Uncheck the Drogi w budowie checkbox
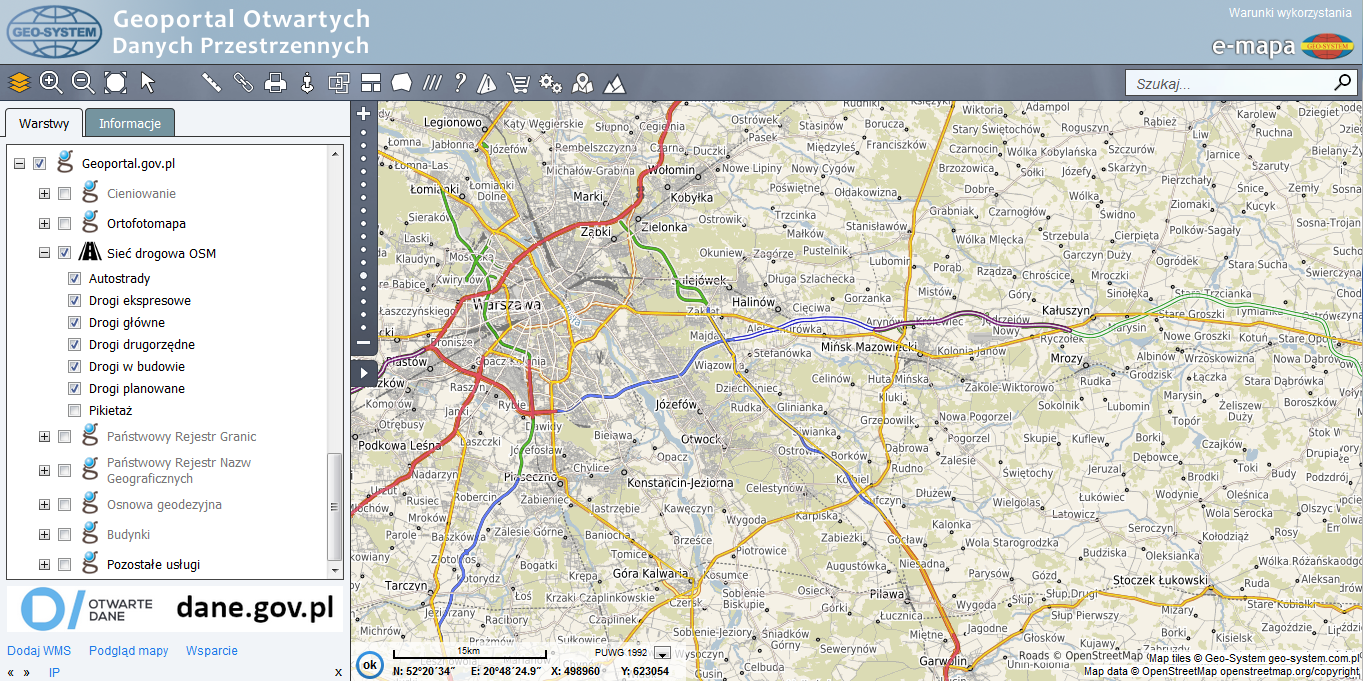This screenshot has height=681, width=1363. pos(74,366)
